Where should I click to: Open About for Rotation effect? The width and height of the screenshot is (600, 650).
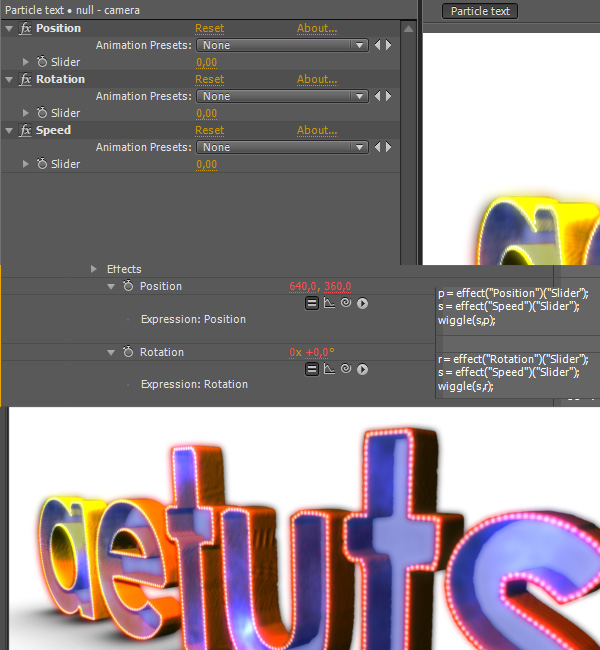(x=317, y=80)
